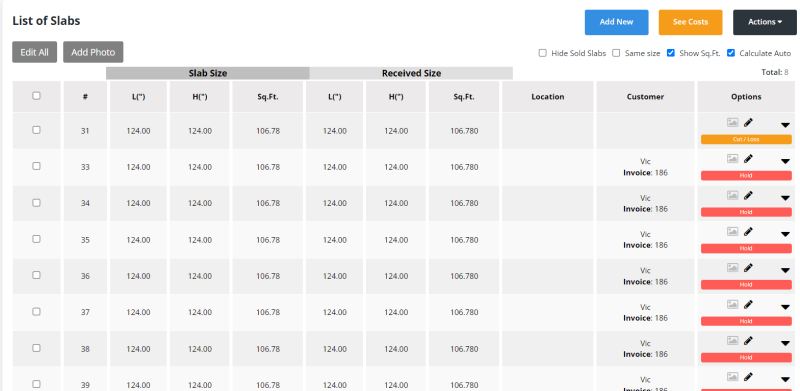Click the image icon in slab 35 row
Image resolution: width=800 pixels, height=391 pixels.
click(x=733, y=231)
